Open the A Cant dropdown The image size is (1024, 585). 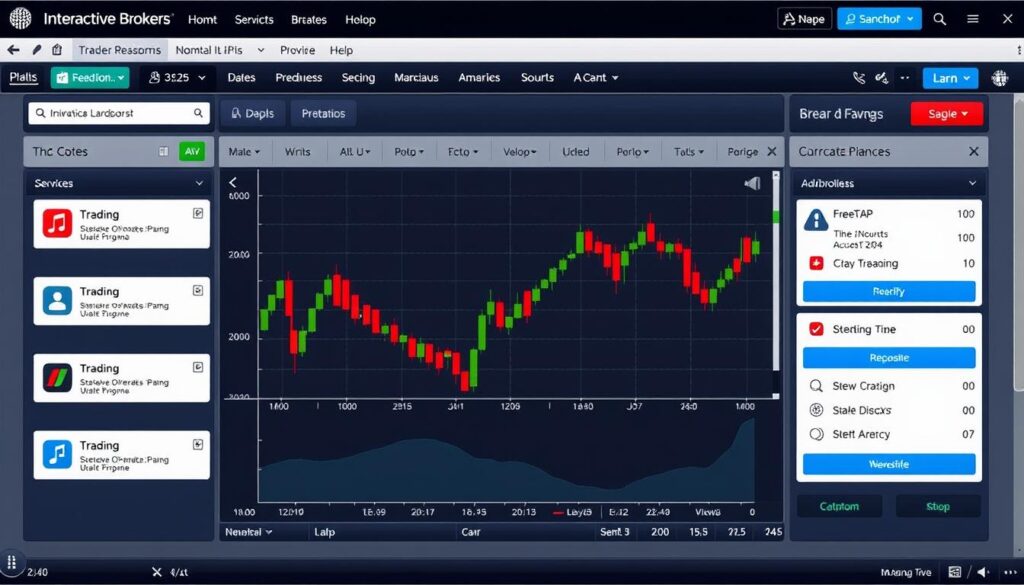point(596,78)
